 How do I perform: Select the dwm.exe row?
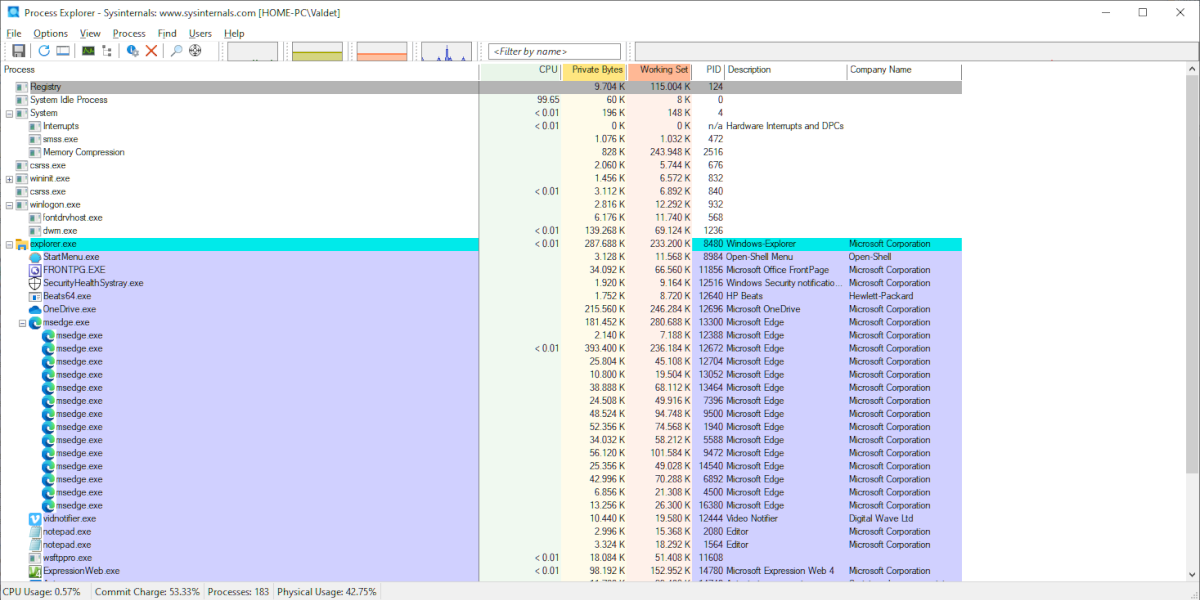481,231
